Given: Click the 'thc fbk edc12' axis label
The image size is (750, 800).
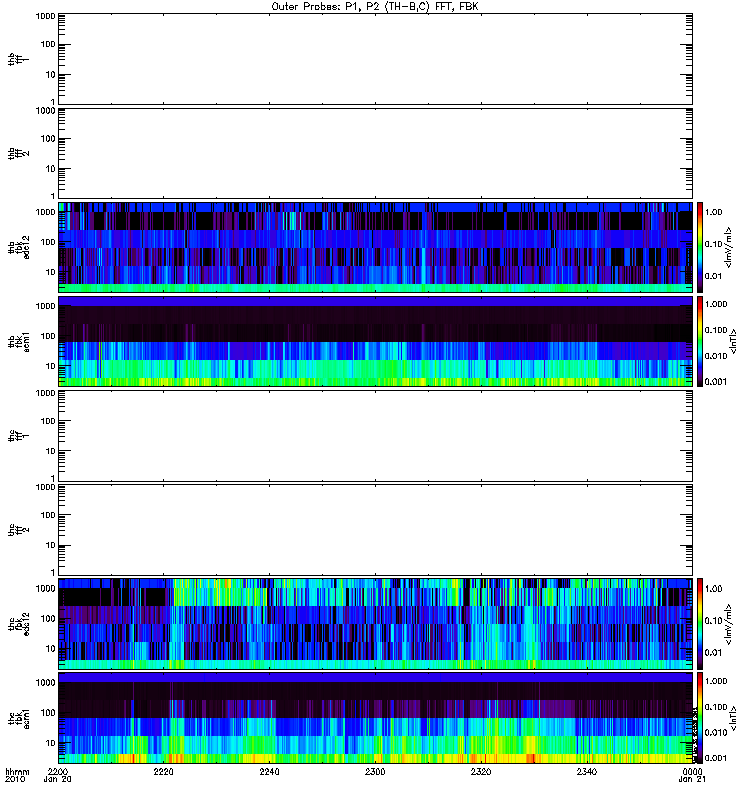Looking at the screenshot, I should [19, 624].
